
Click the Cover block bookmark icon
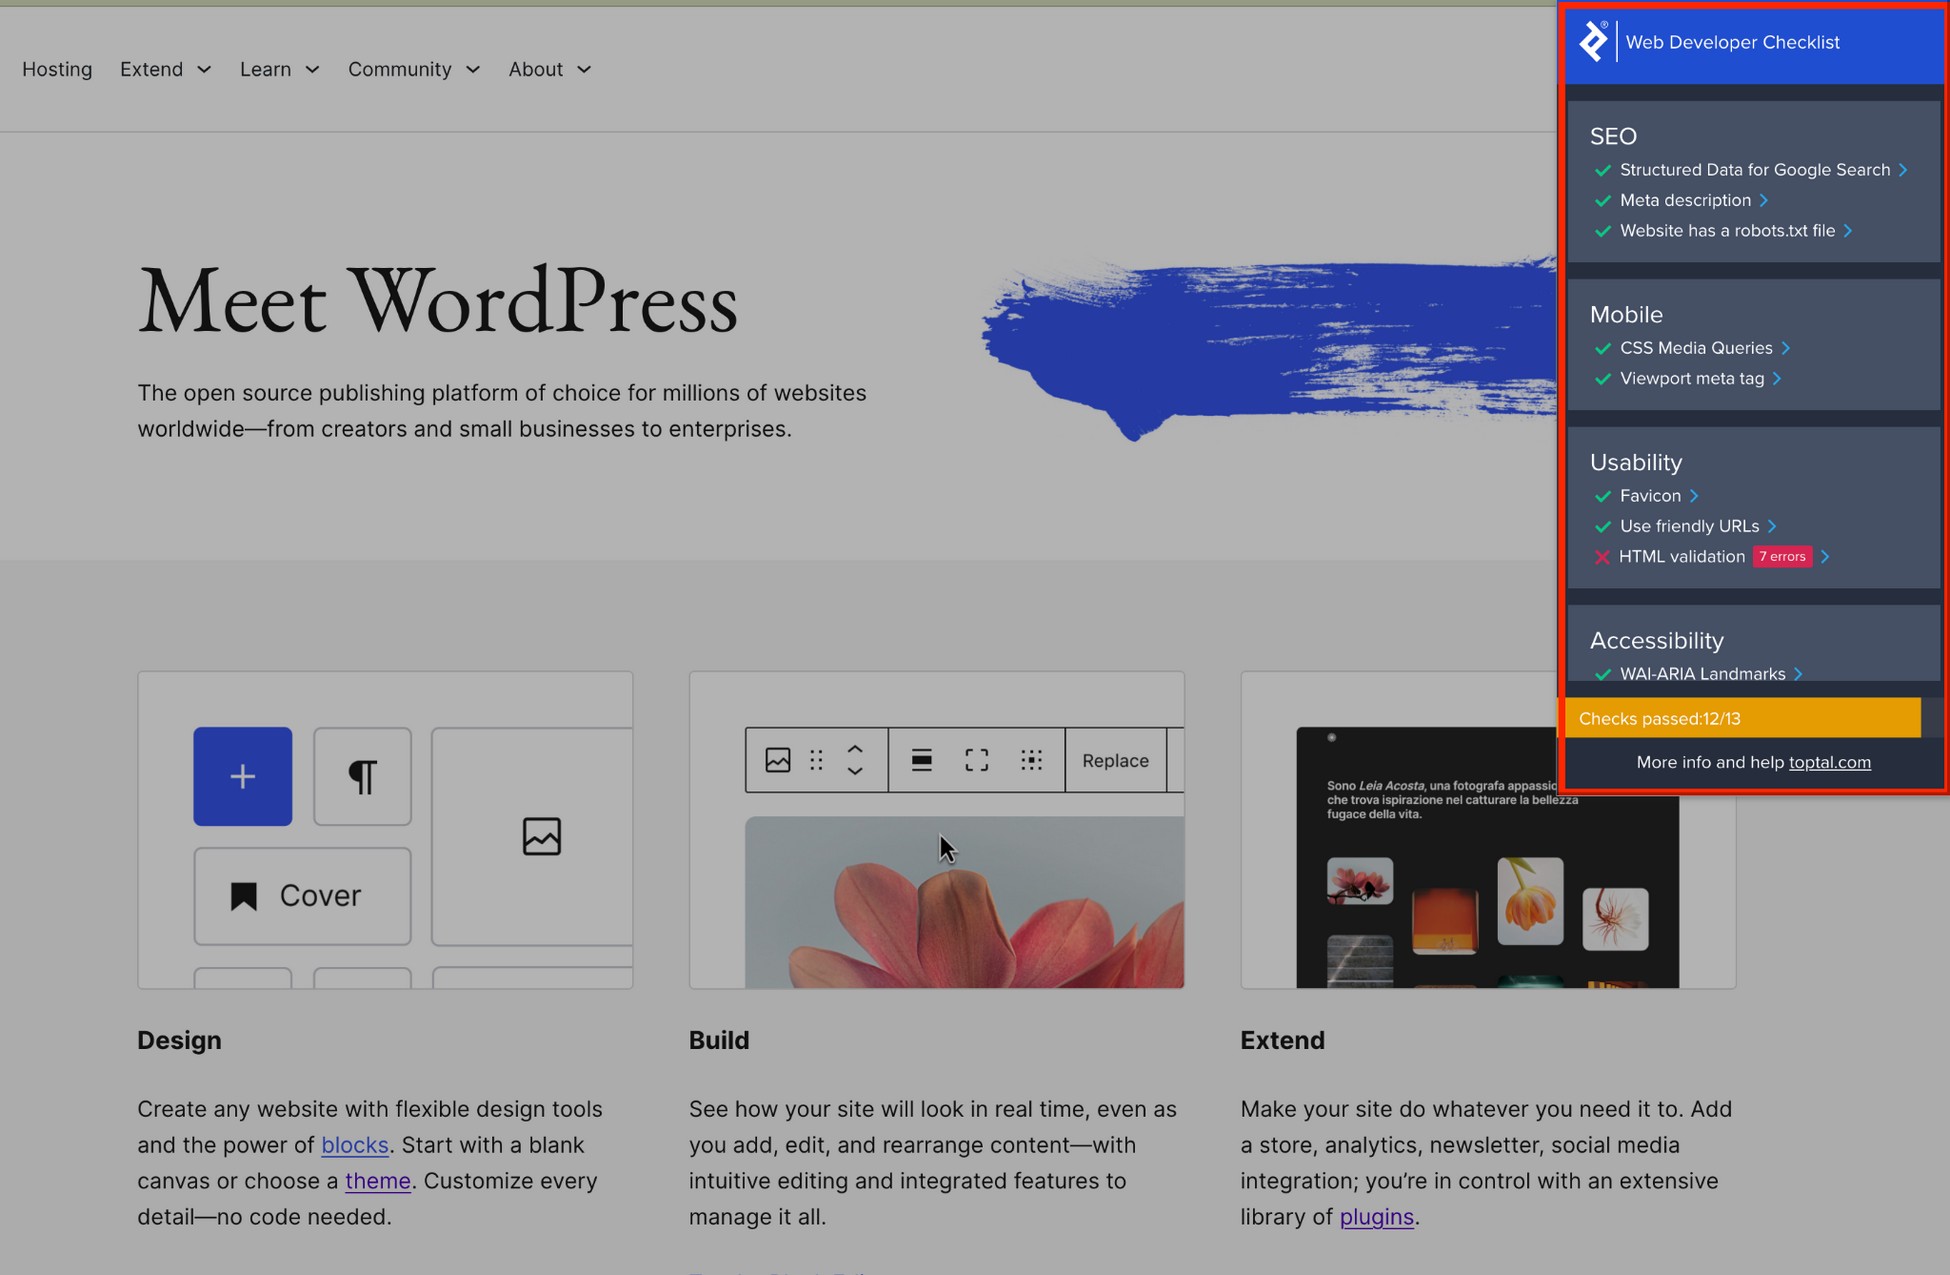[244, 896]
